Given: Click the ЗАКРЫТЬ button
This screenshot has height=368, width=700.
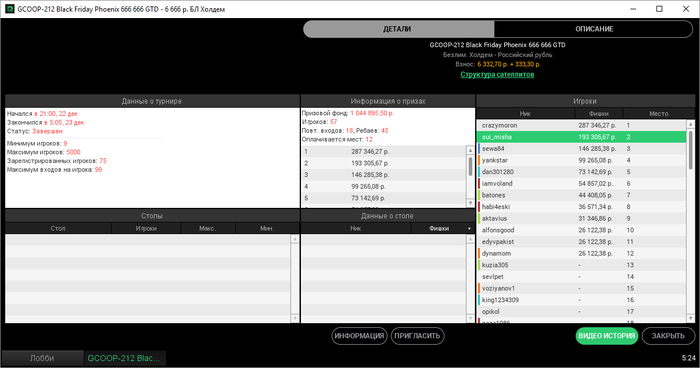Looking at the screenshot, I should (668, 336).
